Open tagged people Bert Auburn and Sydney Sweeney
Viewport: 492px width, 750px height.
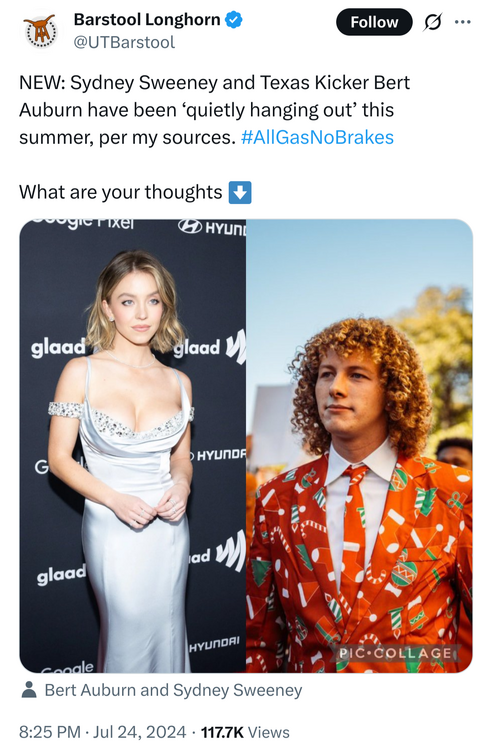173,690
